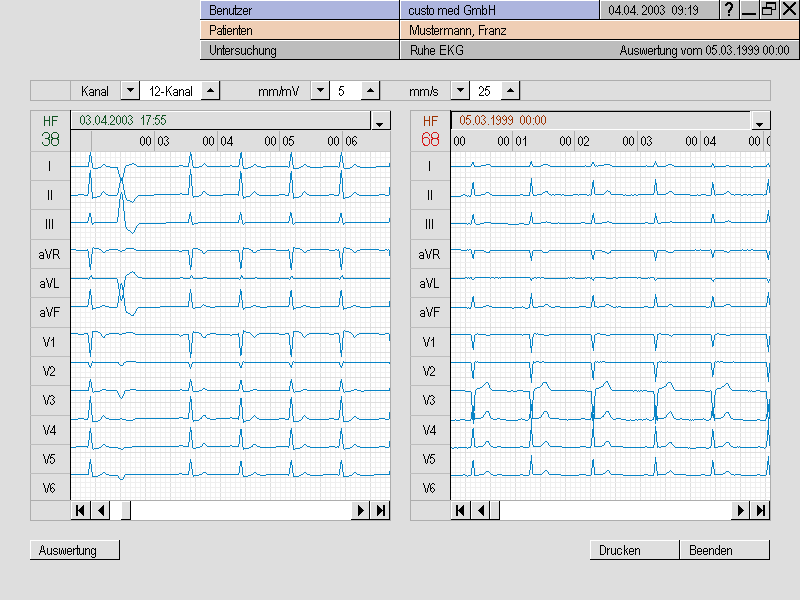This screenshot has height=600, width=800.
Task: Step back in right ECG recording
Action: [x=480, y=511]
